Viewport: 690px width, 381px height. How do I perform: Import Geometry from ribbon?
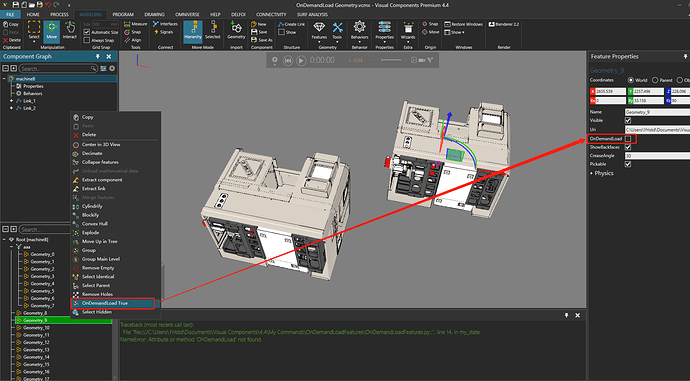click(236, 31)
